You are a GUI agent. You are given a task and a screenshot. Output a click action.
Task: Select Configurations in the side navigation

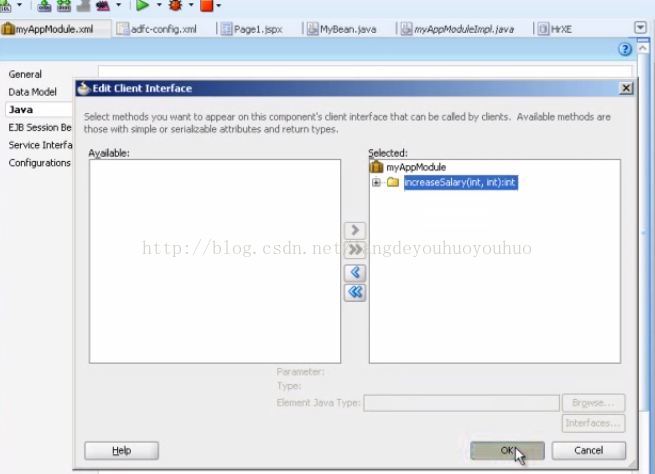[x=40, y=163]
